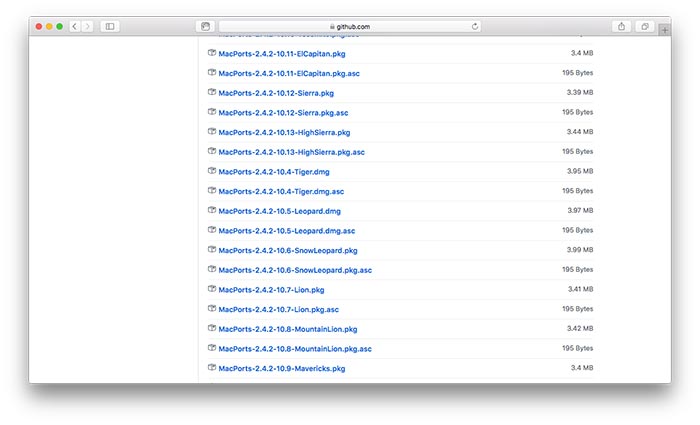Click the 3.95 MB size of Tiger.dmg
The height and width of the screenshot is (425, 700).
pyautogui.click(x=580, y=171)
